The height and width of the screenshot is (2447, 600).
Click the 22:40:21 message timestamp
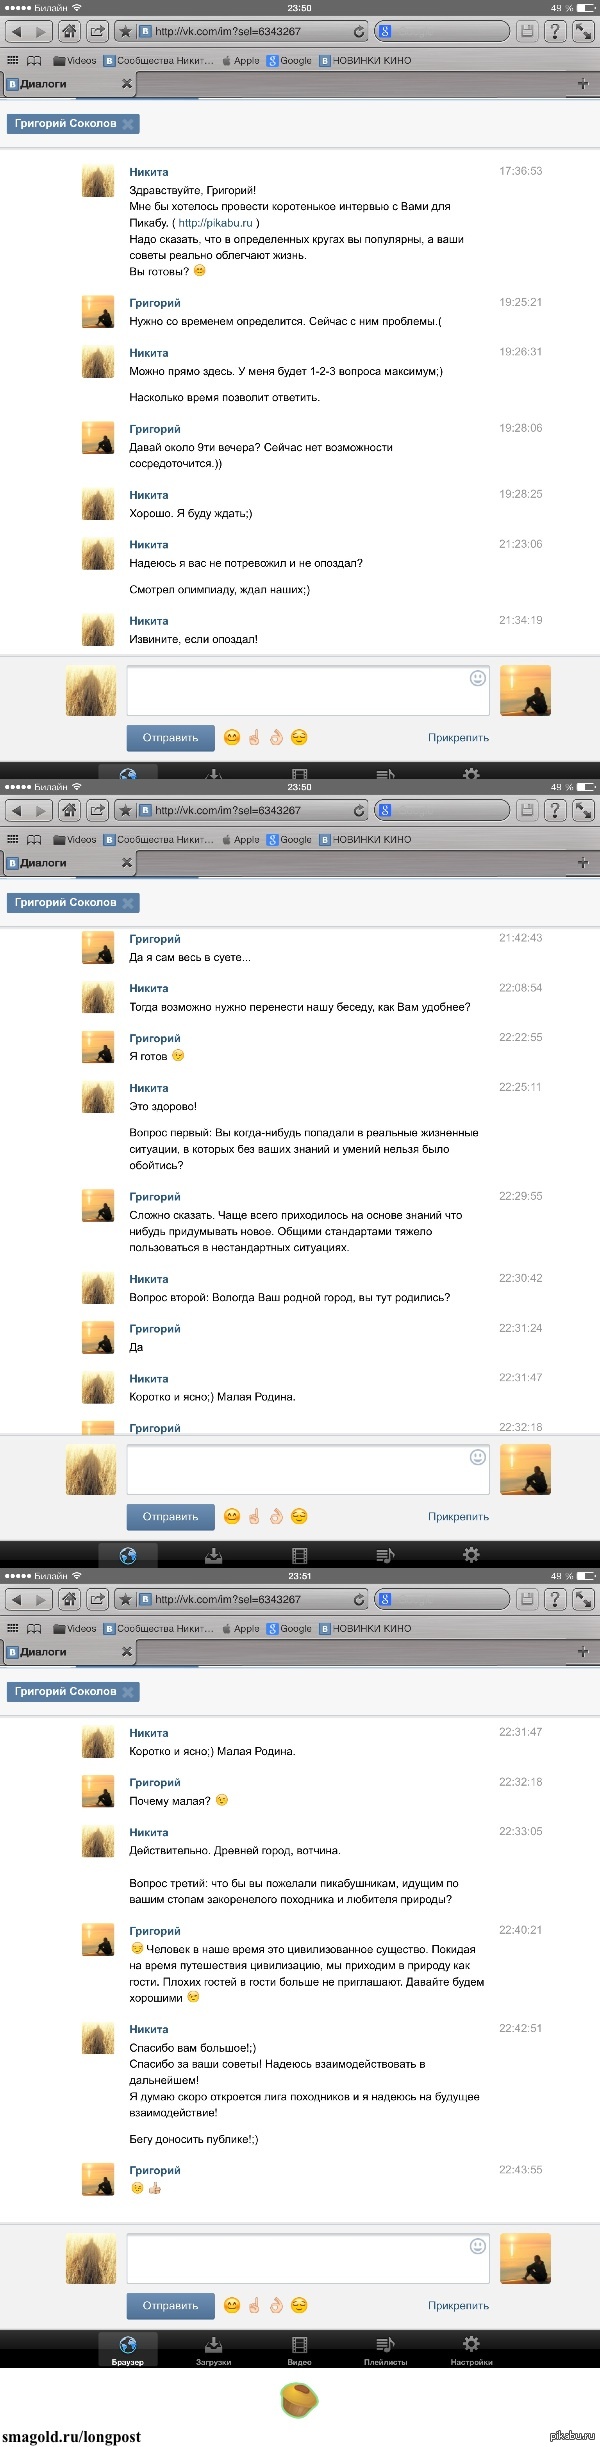(x=520, y=1930)
